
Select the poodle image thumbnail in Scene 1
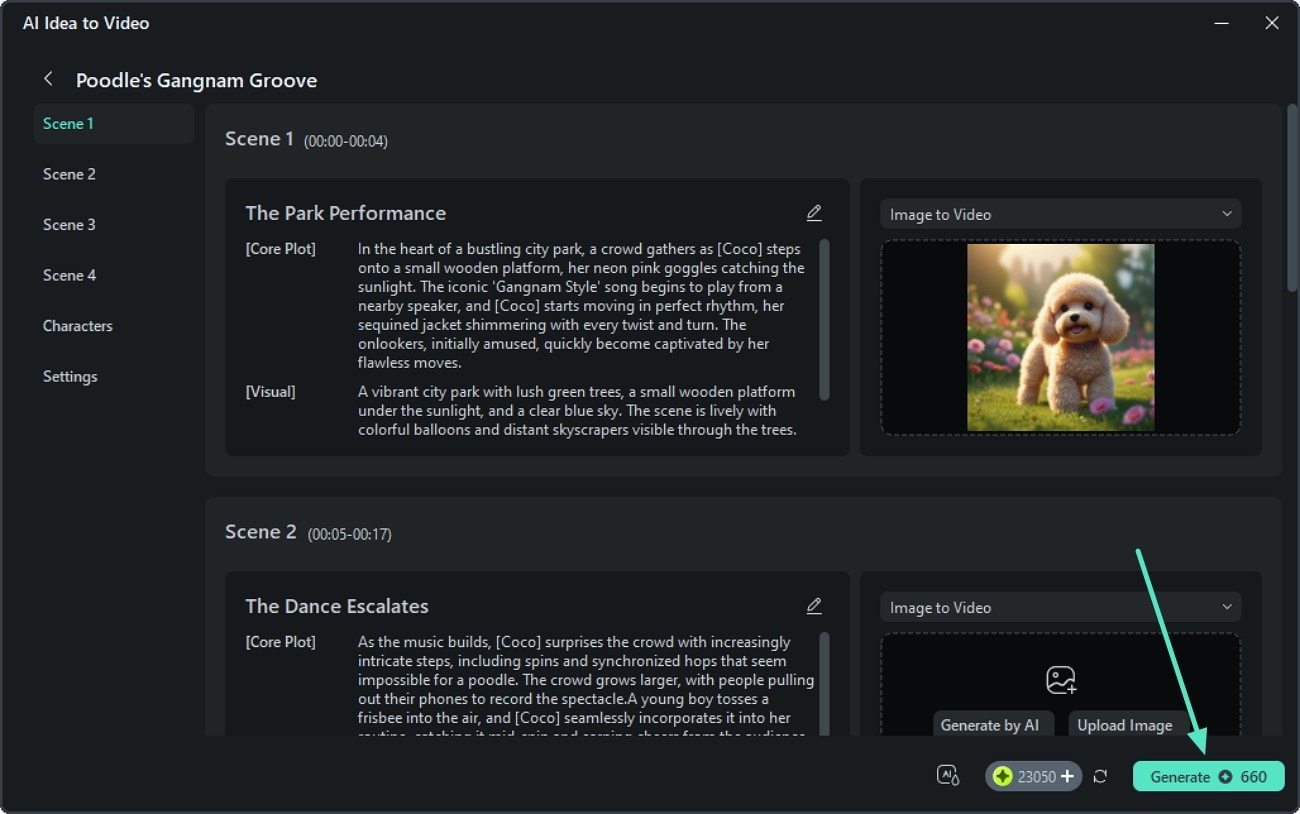[1060, 337]
